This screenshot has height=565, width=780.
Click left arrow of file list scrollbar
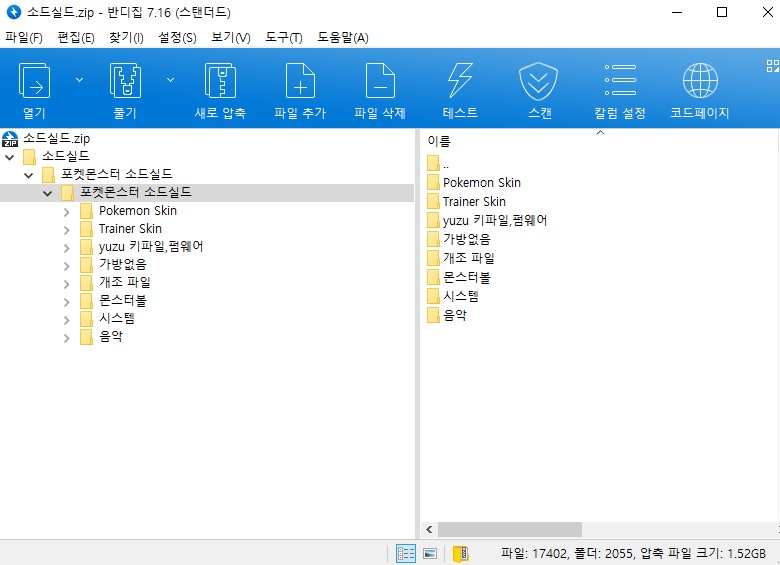[x=429, y=530]
